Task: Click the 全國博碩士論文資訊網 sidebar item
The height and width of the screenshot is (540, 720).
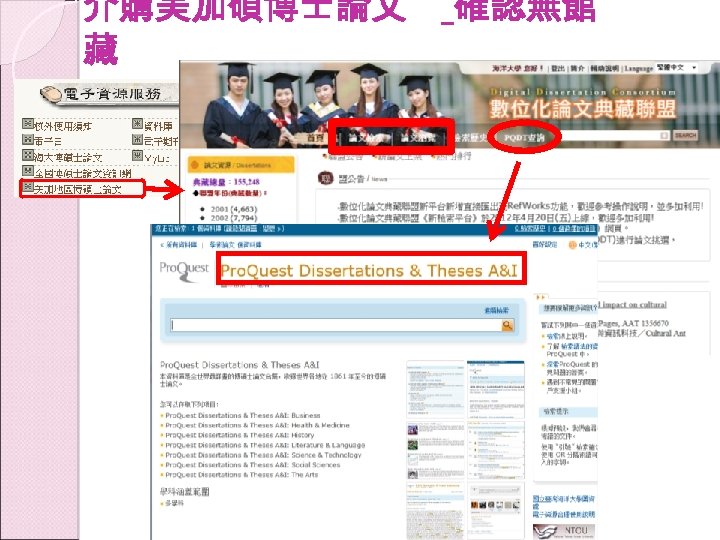Action: [x=83, y=173]
